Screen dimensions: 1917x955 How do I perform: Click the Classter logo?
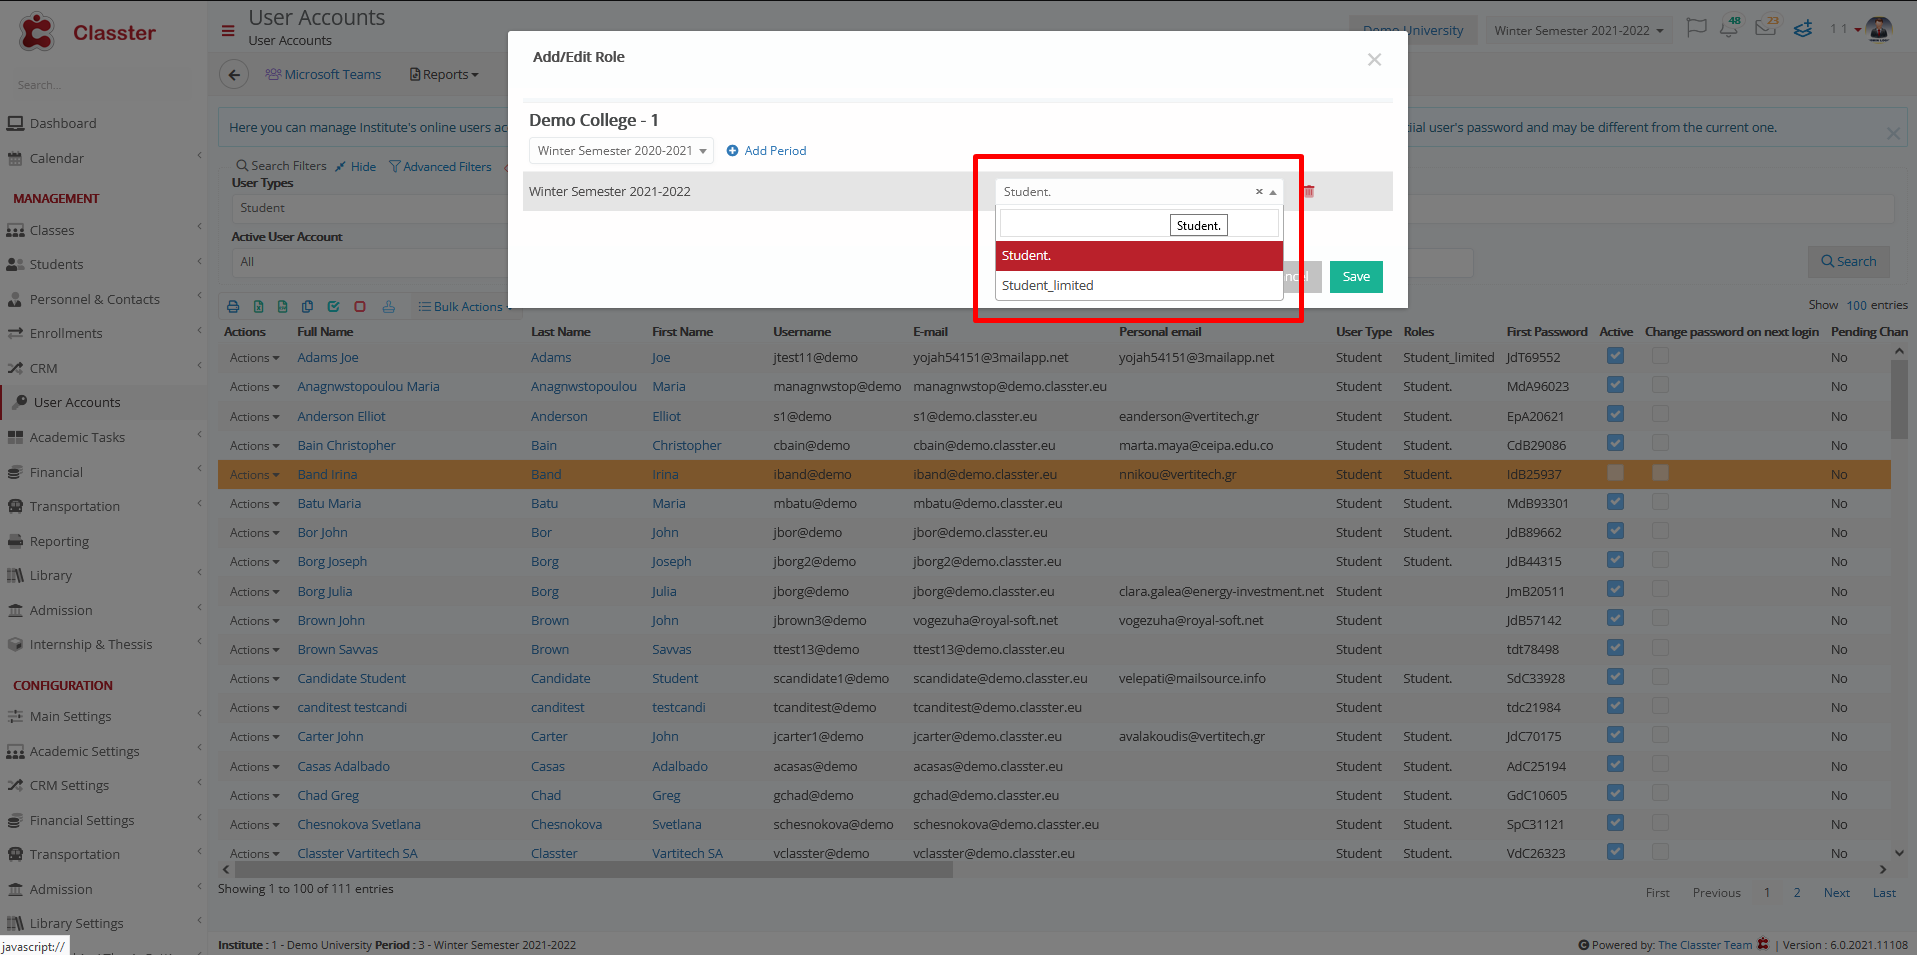pyautogui.click(x=88, y=32)
